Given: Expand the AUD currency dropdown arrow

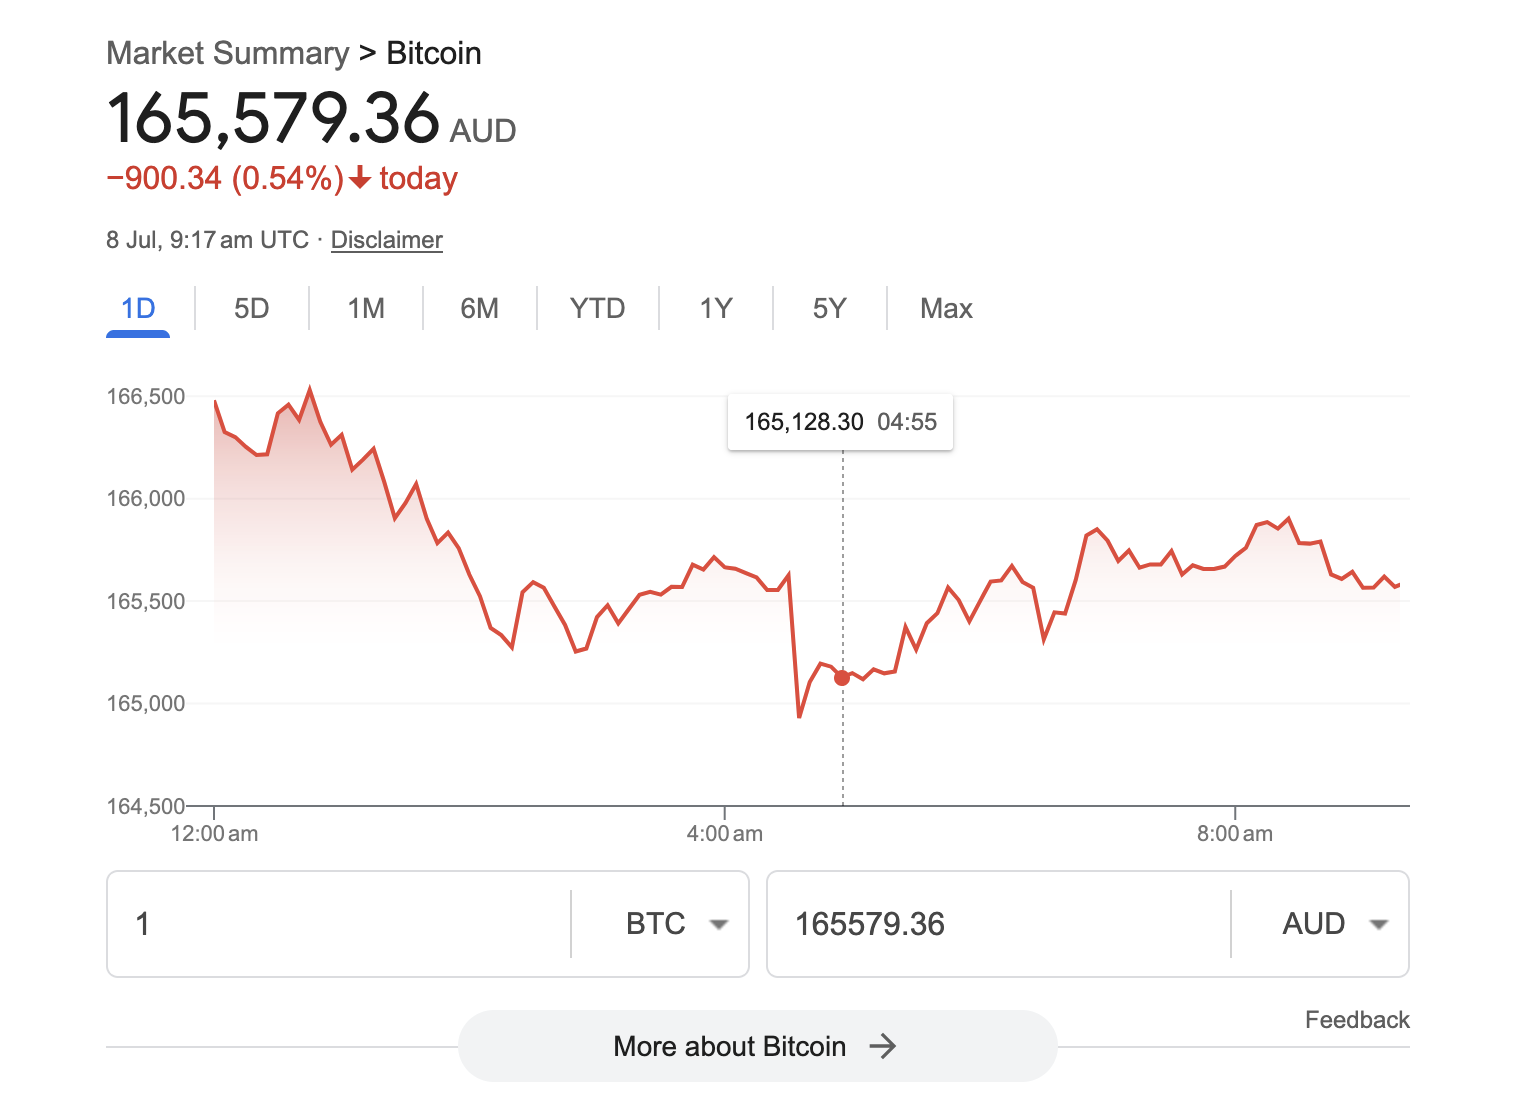Looking at the screenshot, I should point(1379,924).
